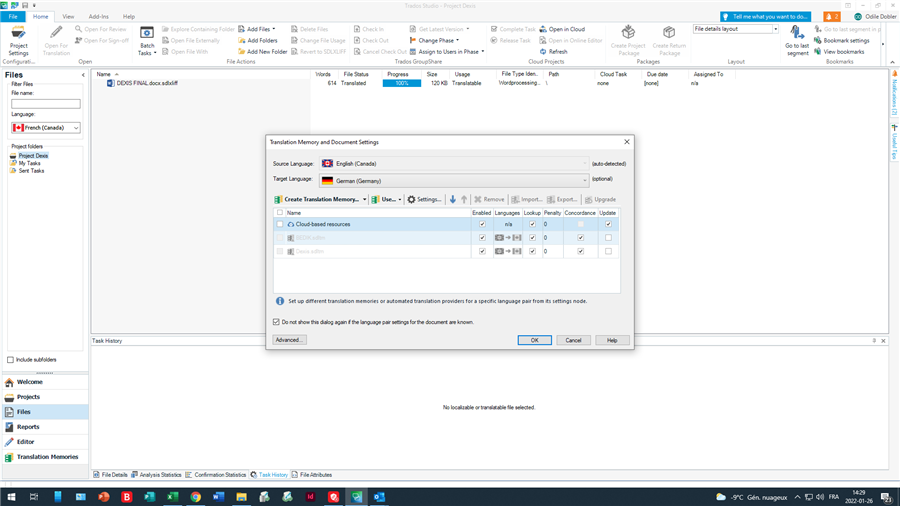Toggle Update checkbox for Dexis.sdltm
This screenshot has width=900, height=506.
coord(608,251)
